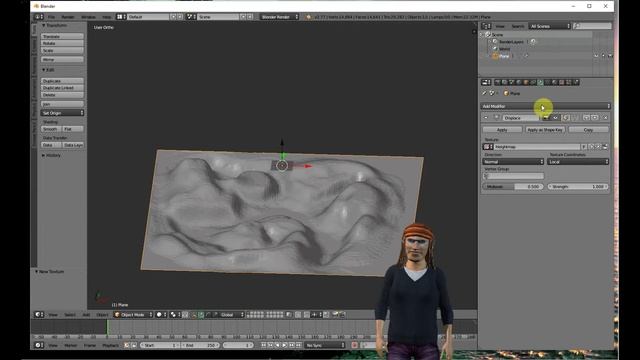
Task: Open the Render properties tab icon
Action: 498,82
